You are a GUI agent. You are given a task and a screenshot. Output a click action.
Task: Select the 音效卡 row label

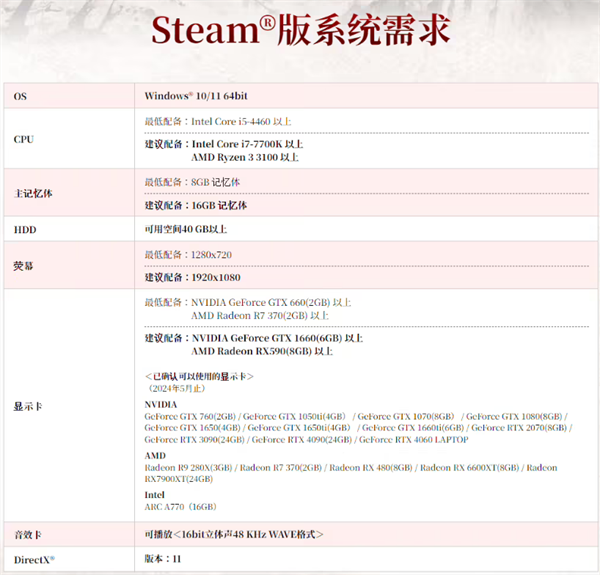pyautogui.click(x=28, y=535)
